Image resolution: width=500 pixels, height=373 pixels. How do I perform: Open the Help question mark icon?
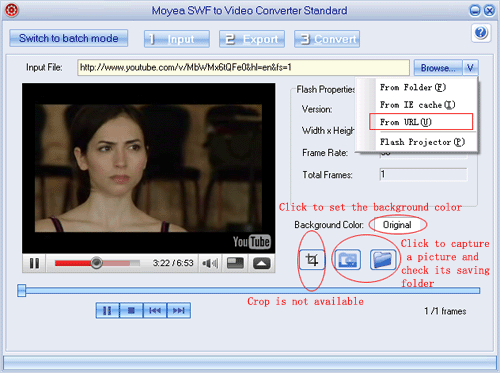[x=481, y=33]
